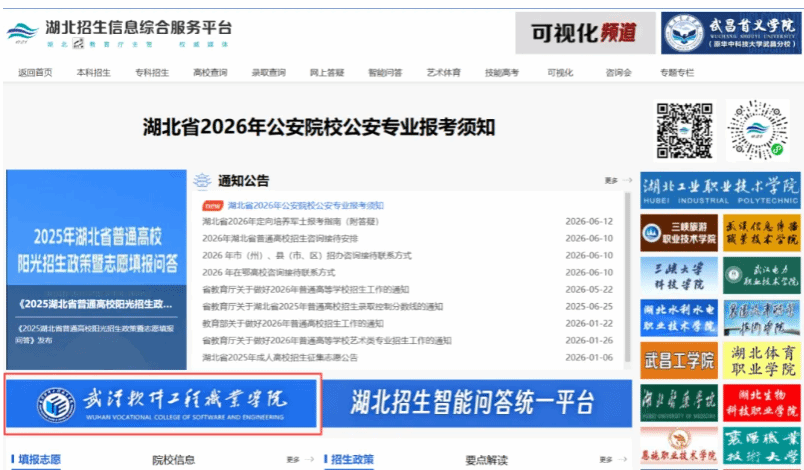Switch to the 要点解读 tab
Image resolution: width=804 pixels, height=470 pixels.
[486, 460]
